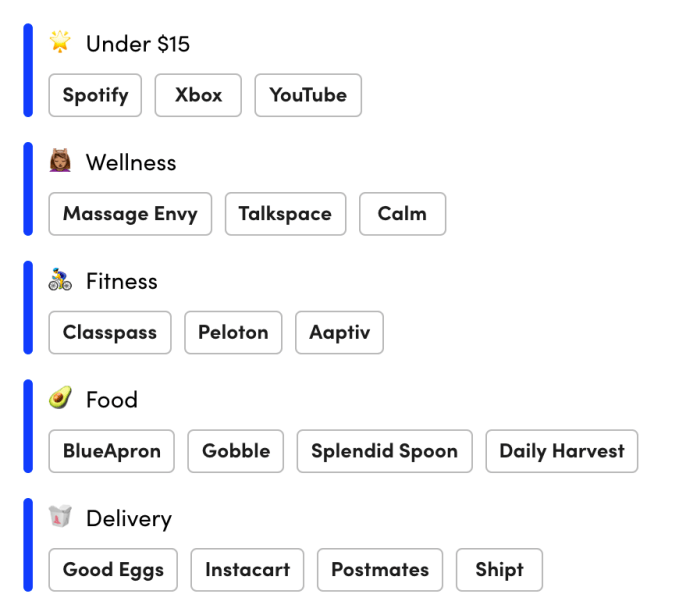
Task: Choose the Xbox option
Action: tap(198, 95)
